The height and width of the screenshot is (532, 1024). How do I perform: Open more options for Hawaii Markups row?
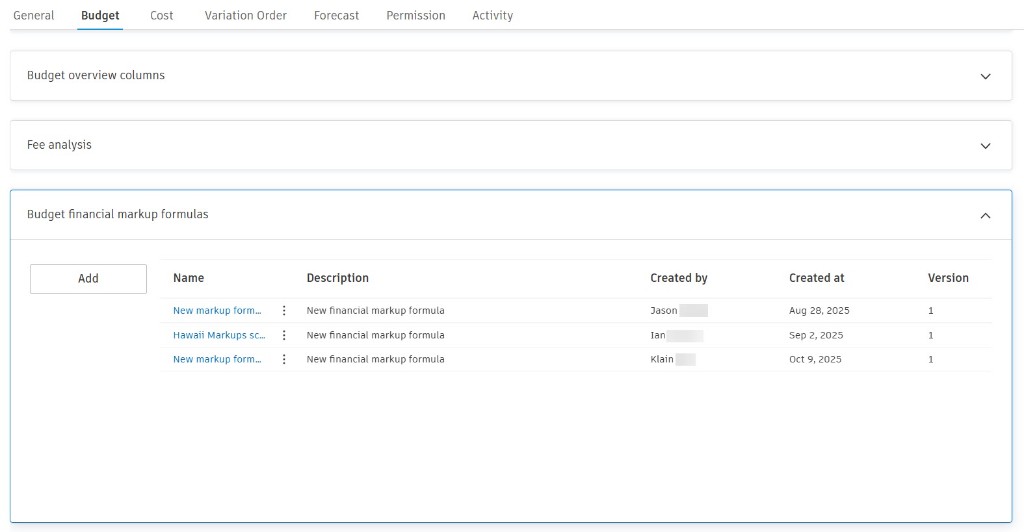[284, 335]
